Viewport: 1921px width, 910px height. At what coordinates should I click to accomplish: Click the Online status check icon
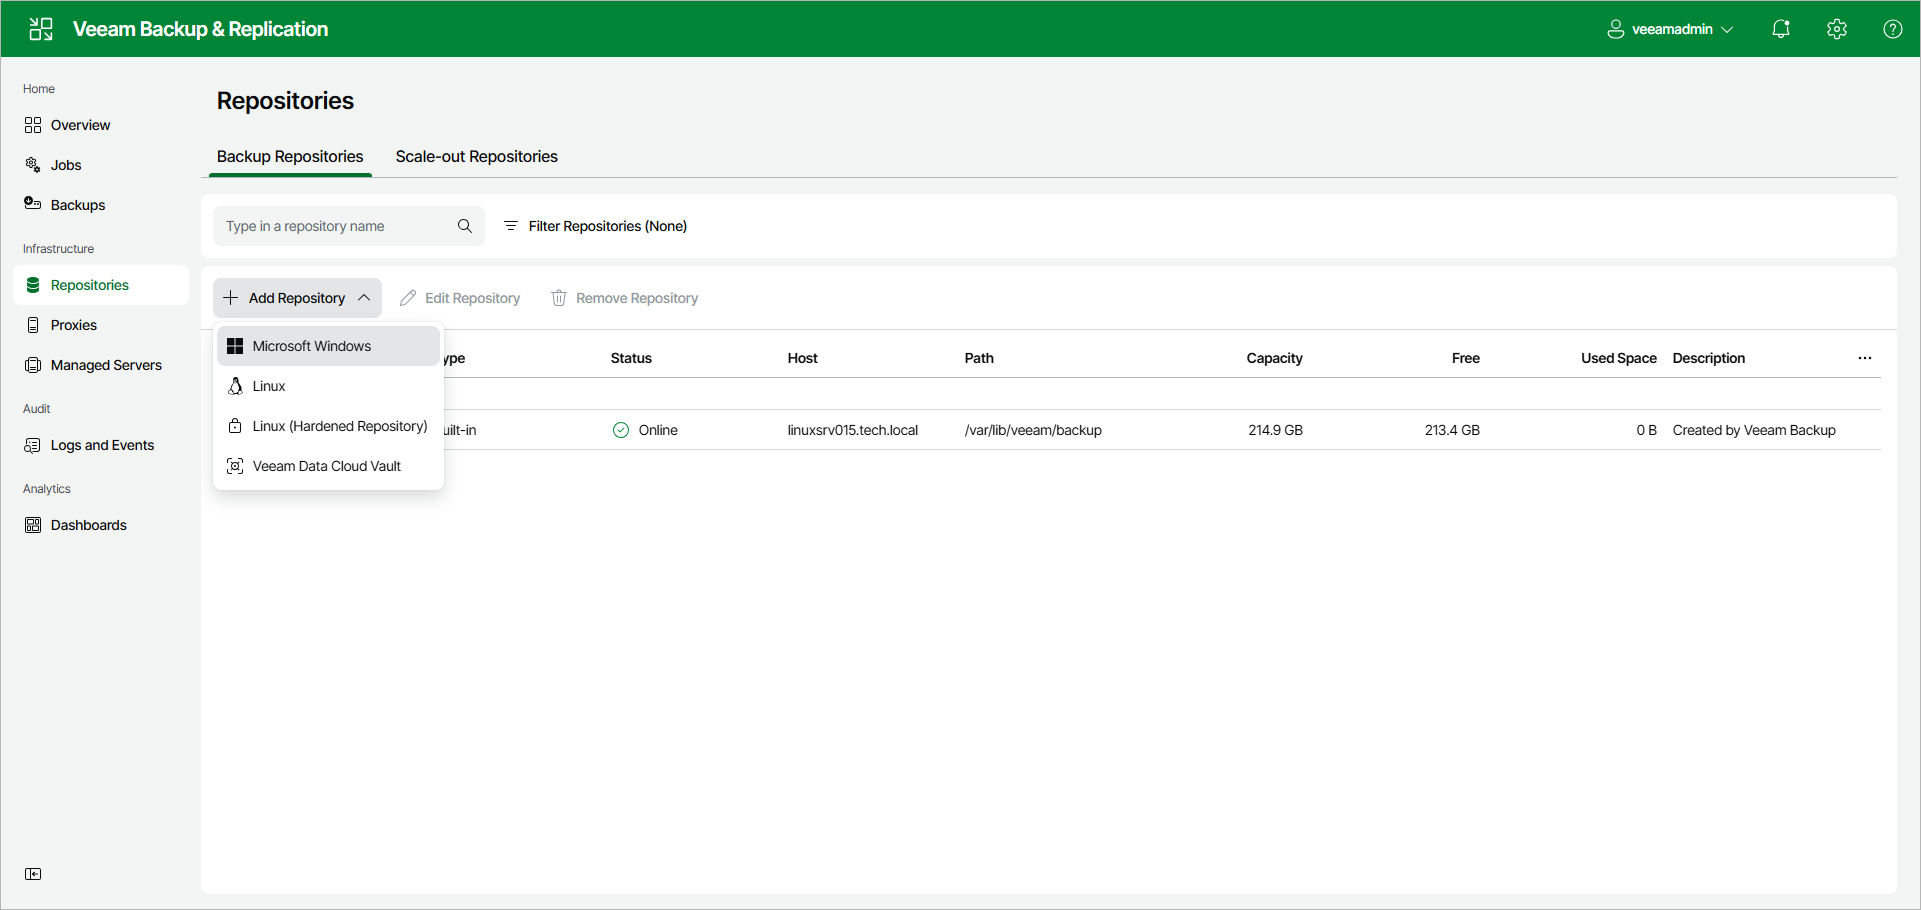pyautogui.click(x=621, y=430)
